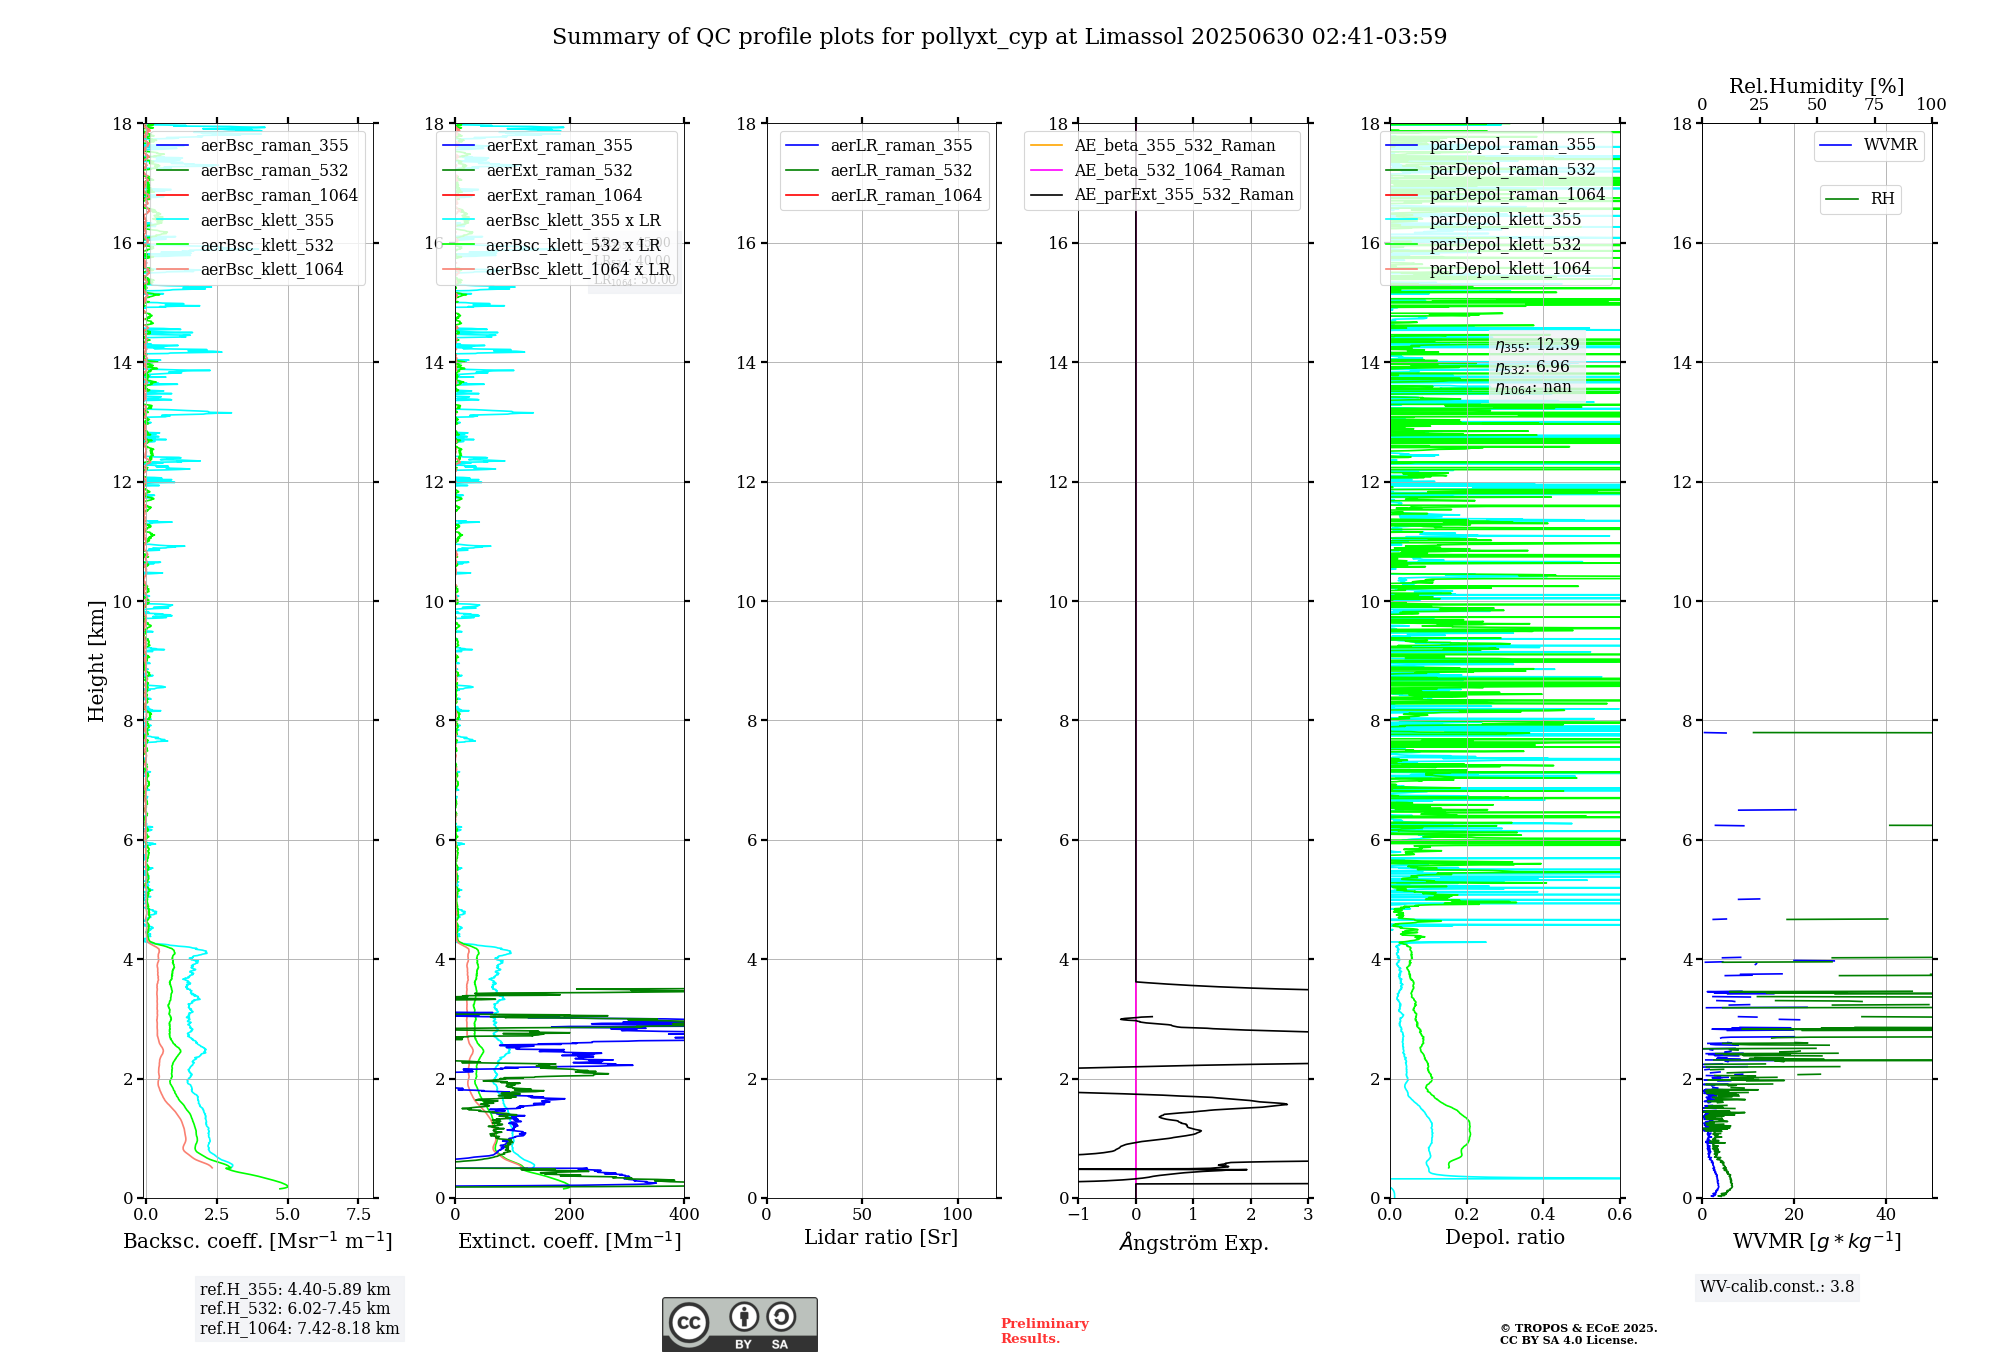Select AE_beta_532_1064_Raman legend entry
Viewport: 2000px width, 1360px height.
[x=1157, y=171]
